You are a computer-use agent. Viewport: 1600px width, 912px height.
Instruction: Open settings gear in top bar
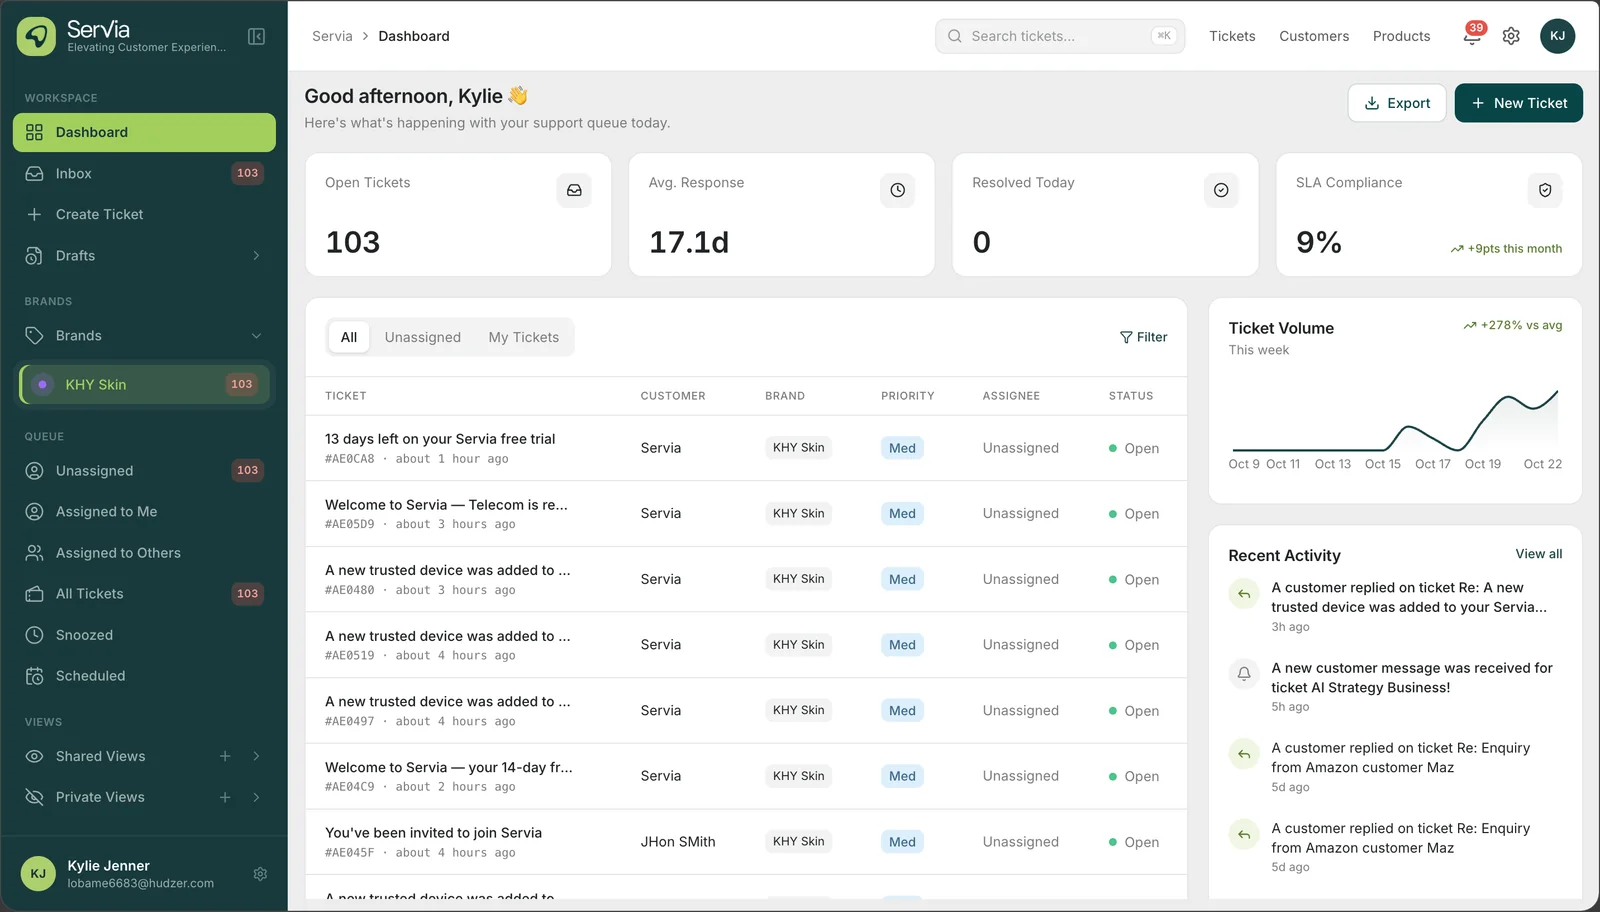(1511, 36)
